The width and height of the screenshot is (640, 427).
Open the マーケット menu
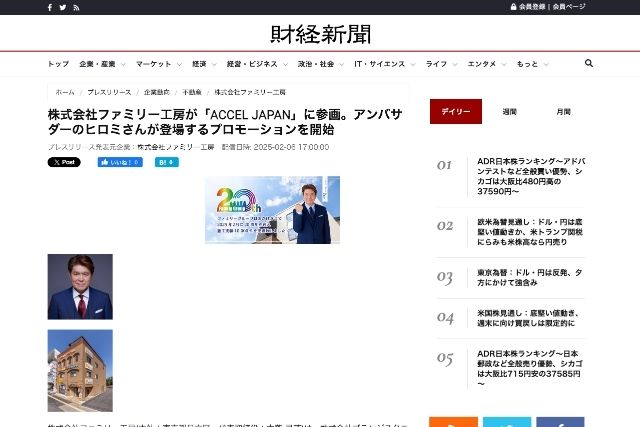click(153, 64)
